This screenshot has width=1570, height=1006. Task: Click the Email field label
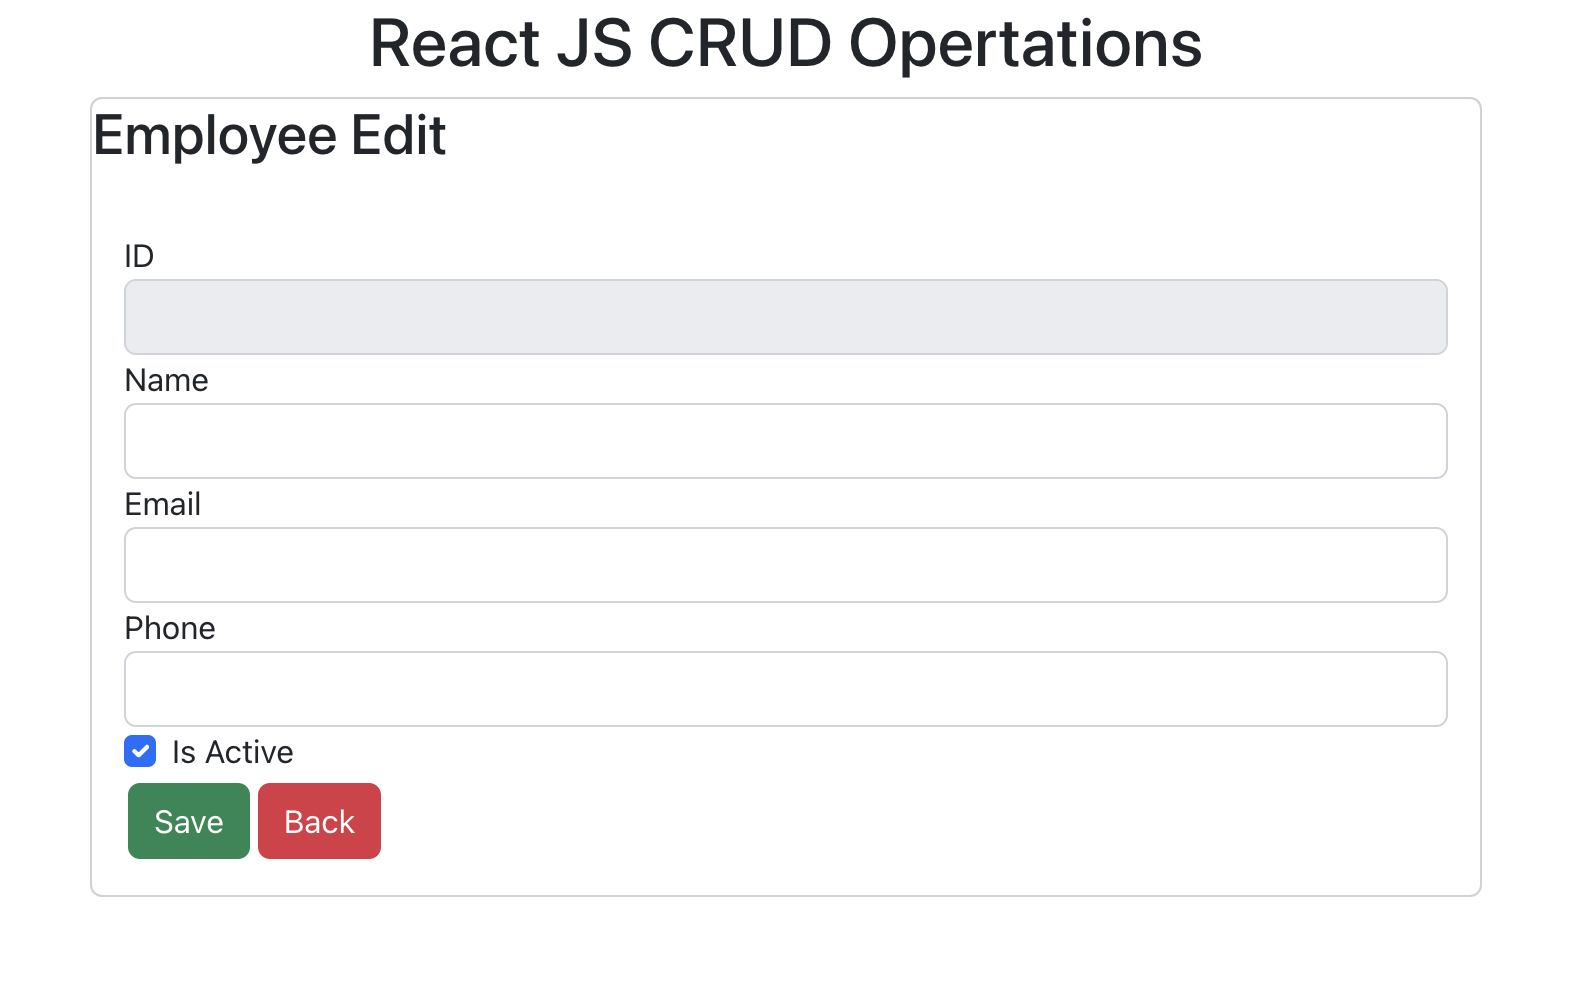[x=162, y=504]
